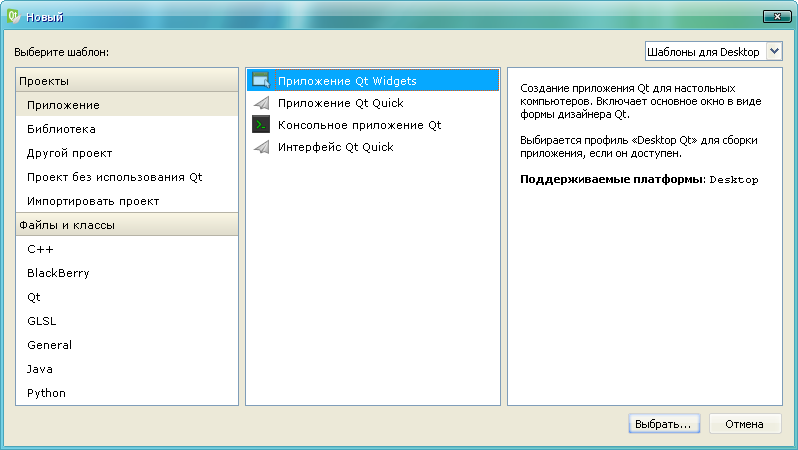Viewport: 798px width, 450px height.
Task: Click the 'Проекты' section header
Action: (127, 80)
